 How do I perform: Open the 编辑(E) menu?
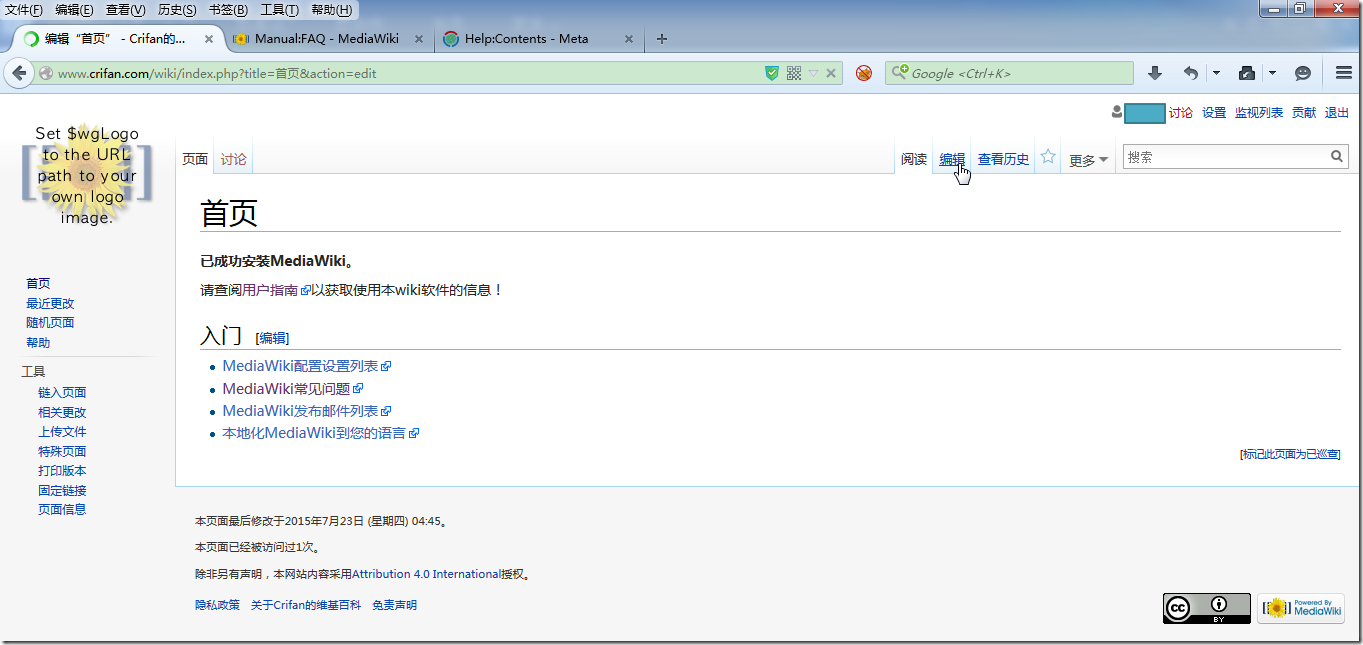coord(75,10)
